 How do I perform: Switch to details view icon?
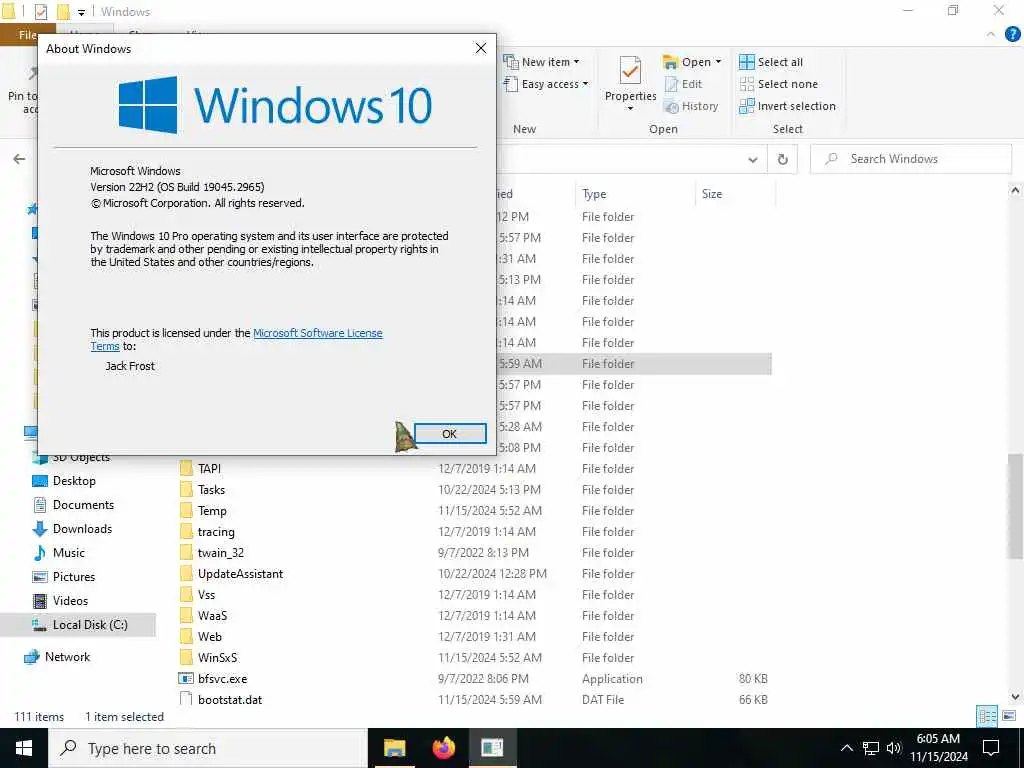[x=987, y=716]
